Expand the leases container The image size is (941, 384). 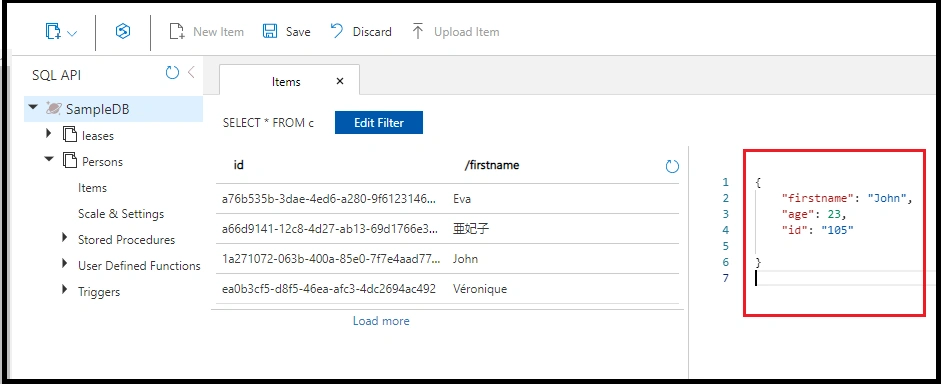[x=49, y=134]
